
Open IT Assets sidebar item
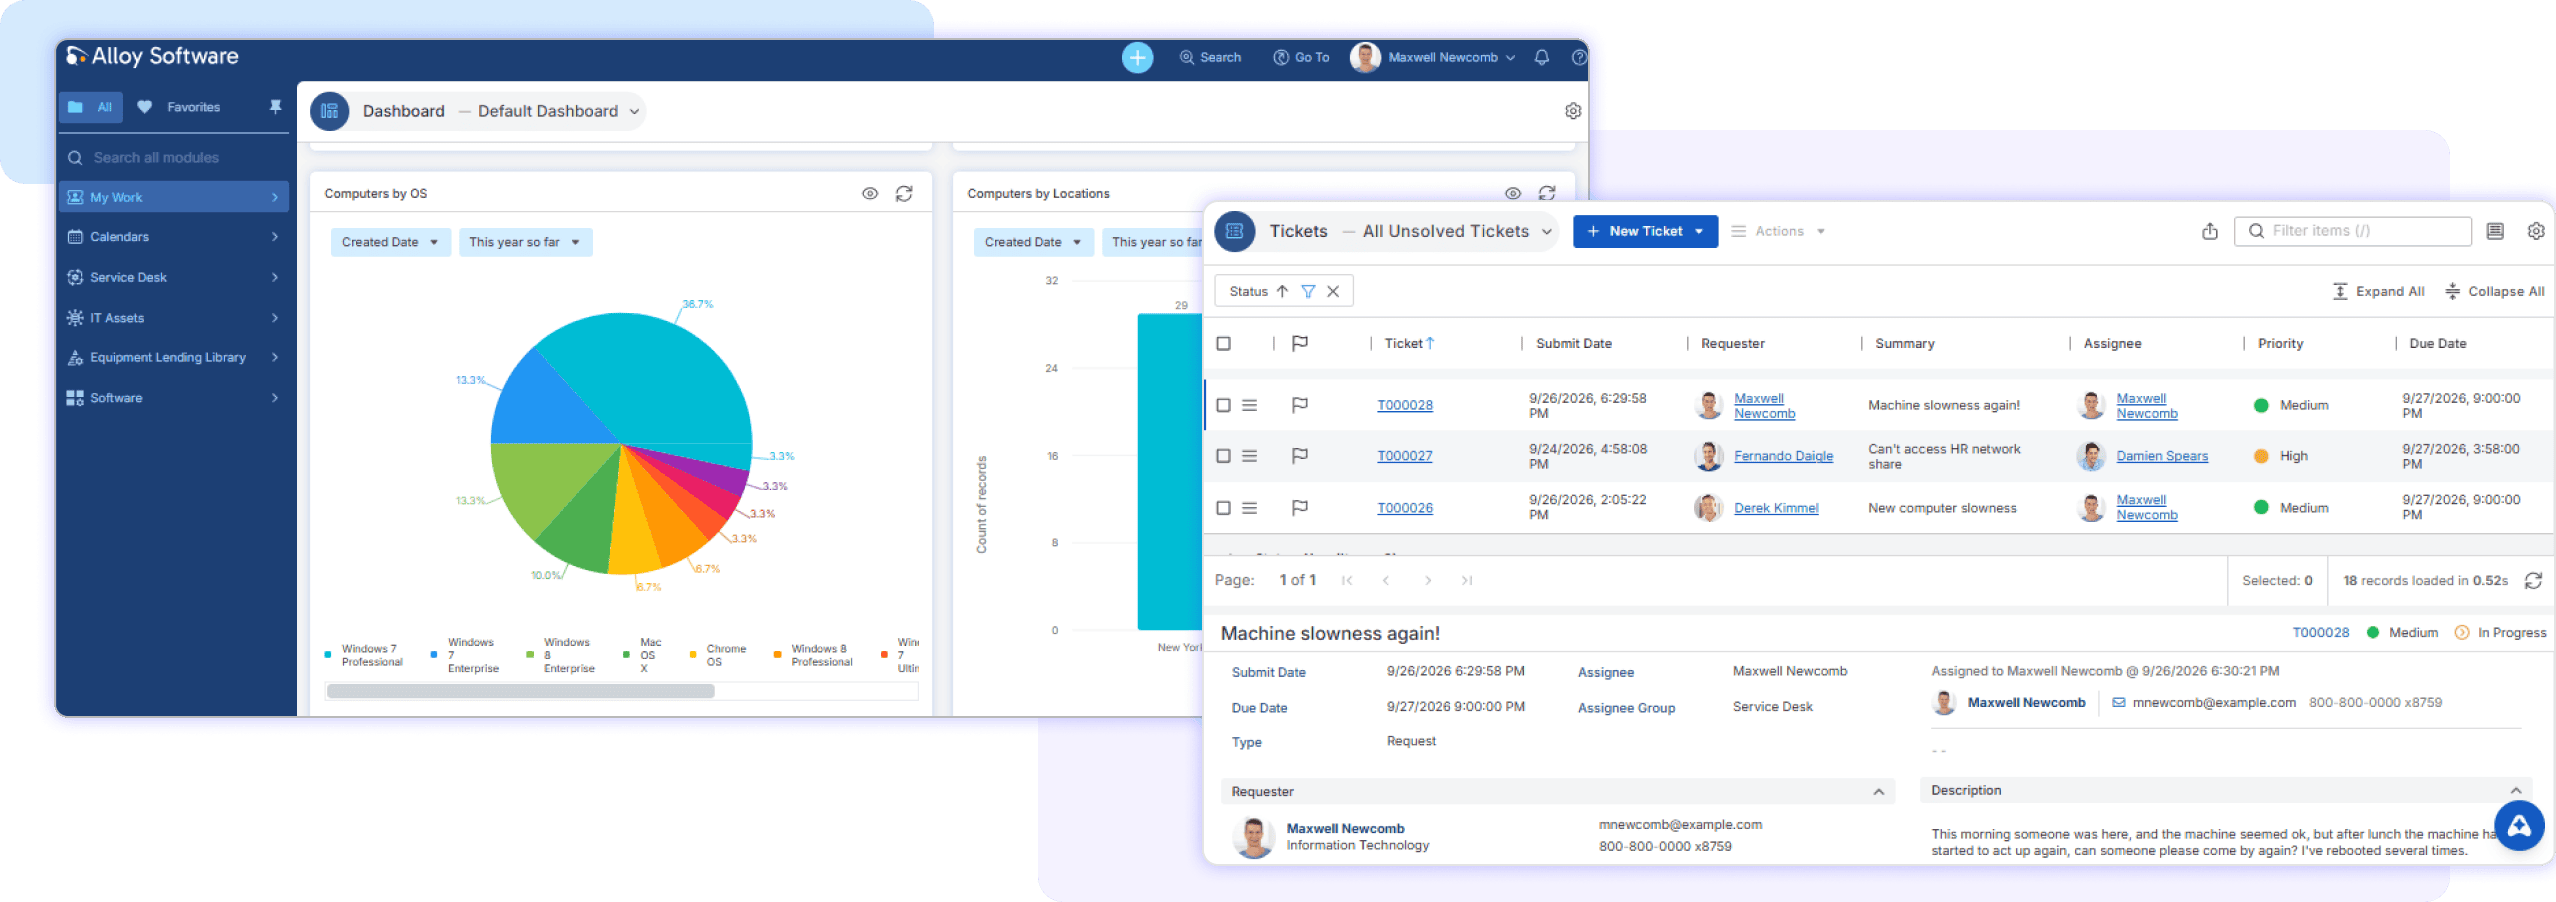click(174, 317)
